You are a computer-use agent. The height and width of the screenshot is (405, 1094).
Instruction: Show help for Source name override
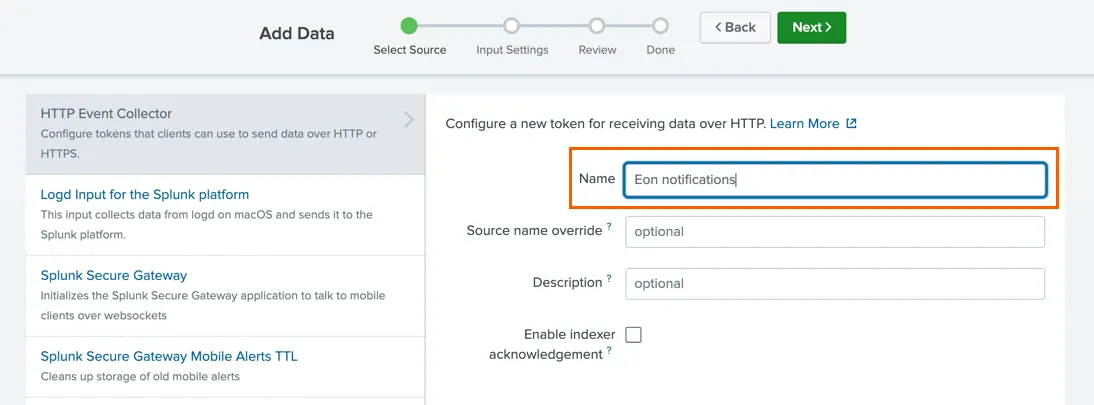pyautogui.click(x=609, y=227)
